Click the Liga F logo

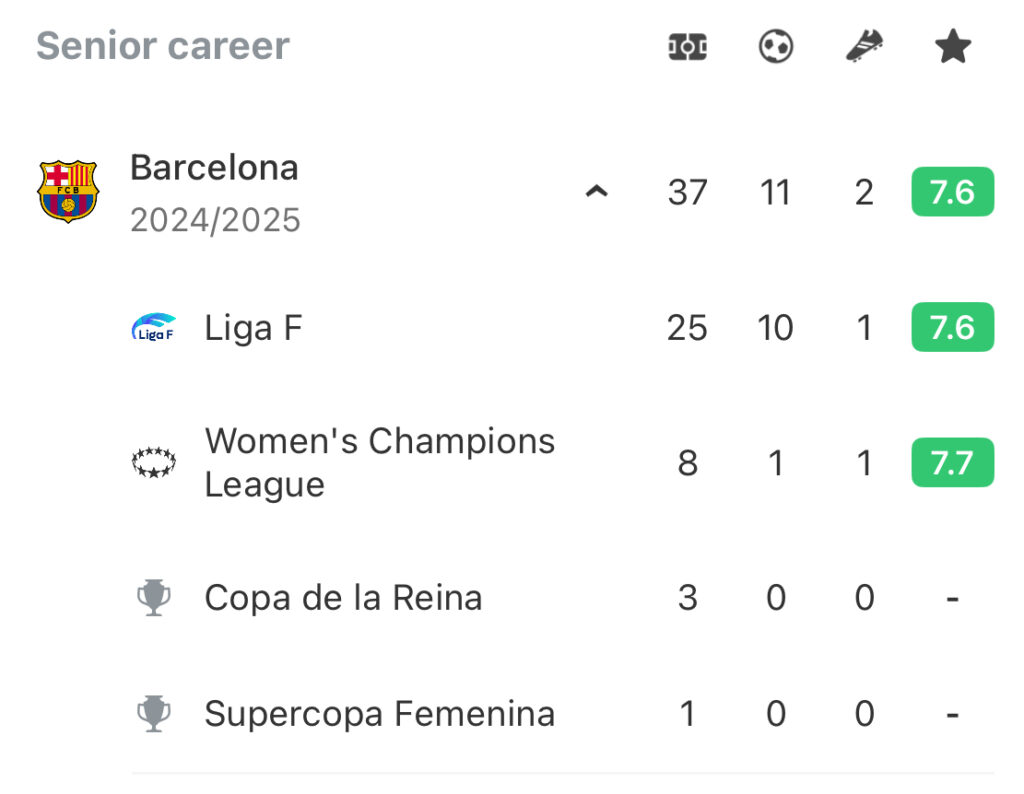(153, 327)
